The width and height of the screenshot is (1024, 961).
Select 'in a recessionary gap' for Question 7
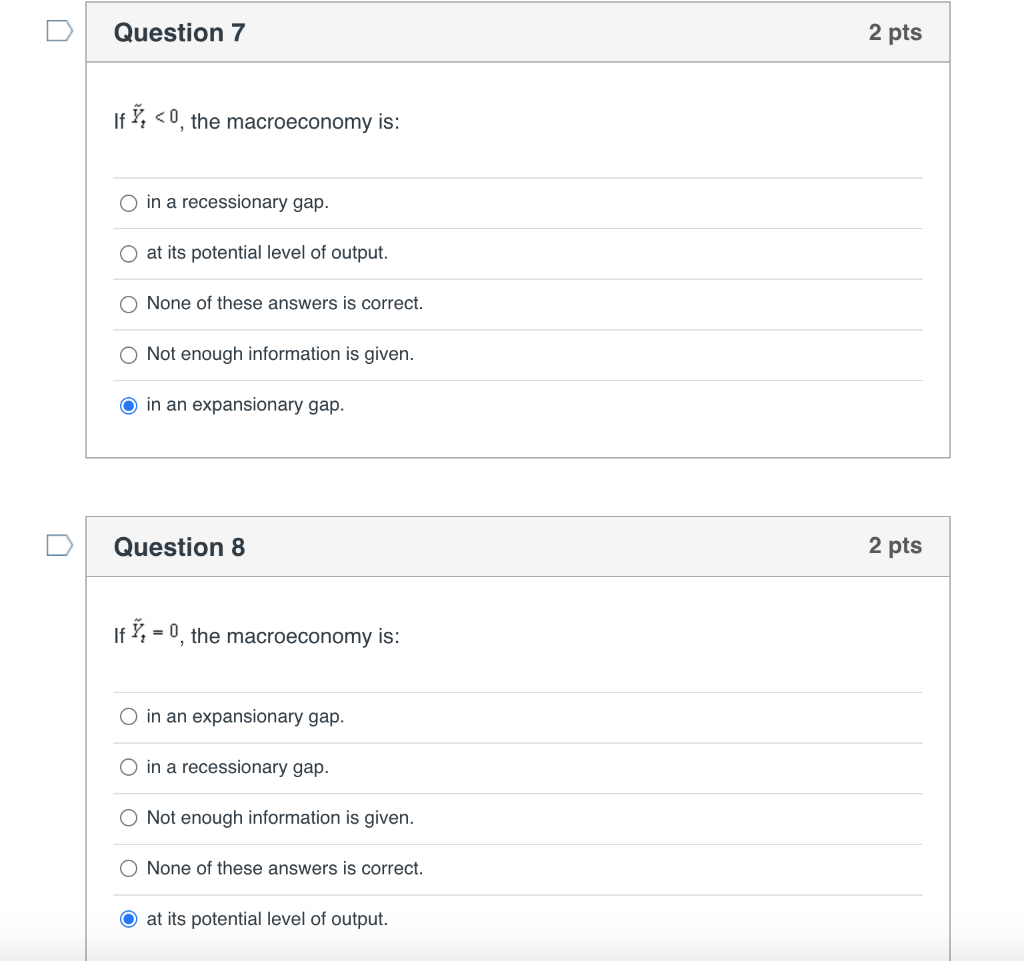tap(128, 203)
